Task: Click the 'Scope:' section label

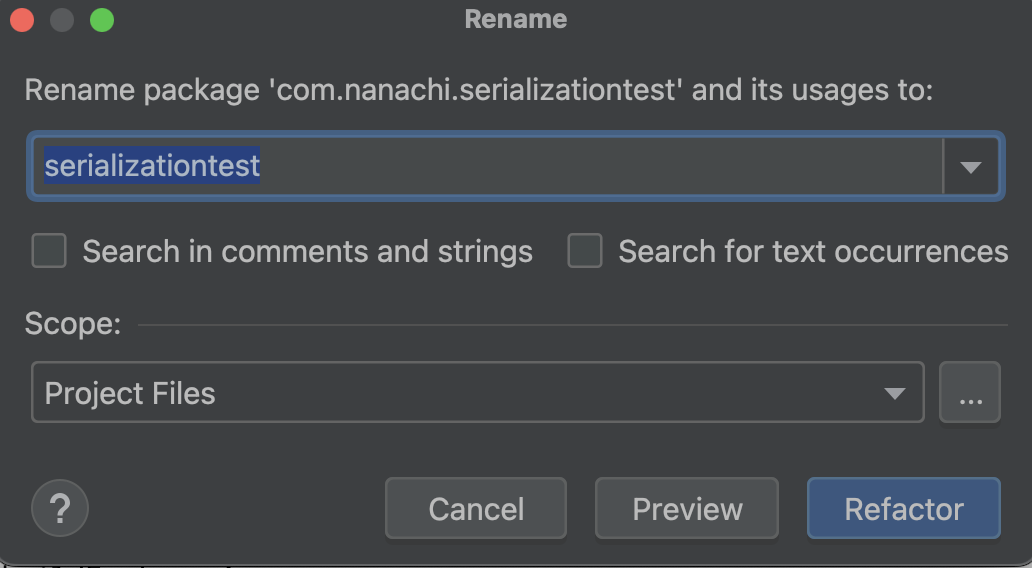Action: (73, 324)
